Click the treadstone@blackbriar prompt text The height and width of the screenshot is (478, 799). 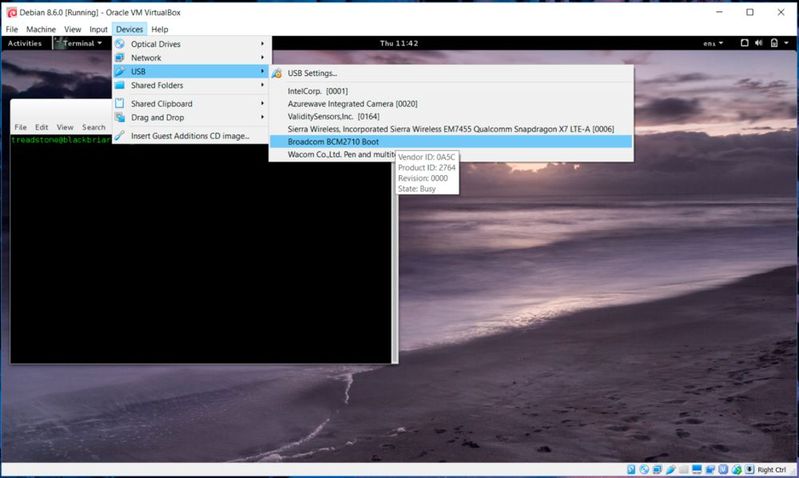click(61, 140)
